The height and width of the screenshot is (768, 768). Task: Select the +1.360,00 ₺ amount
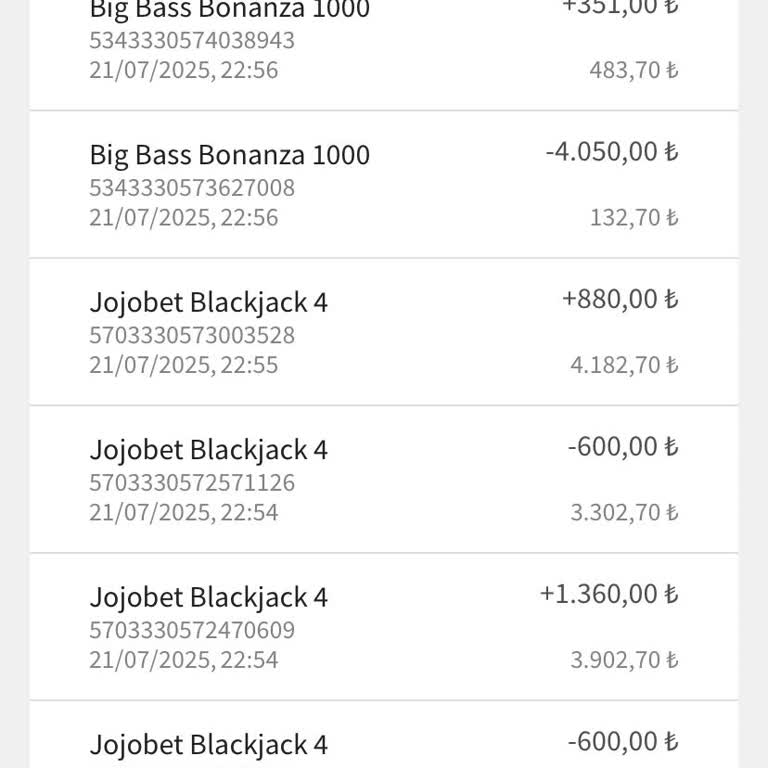tap(609, 594)
